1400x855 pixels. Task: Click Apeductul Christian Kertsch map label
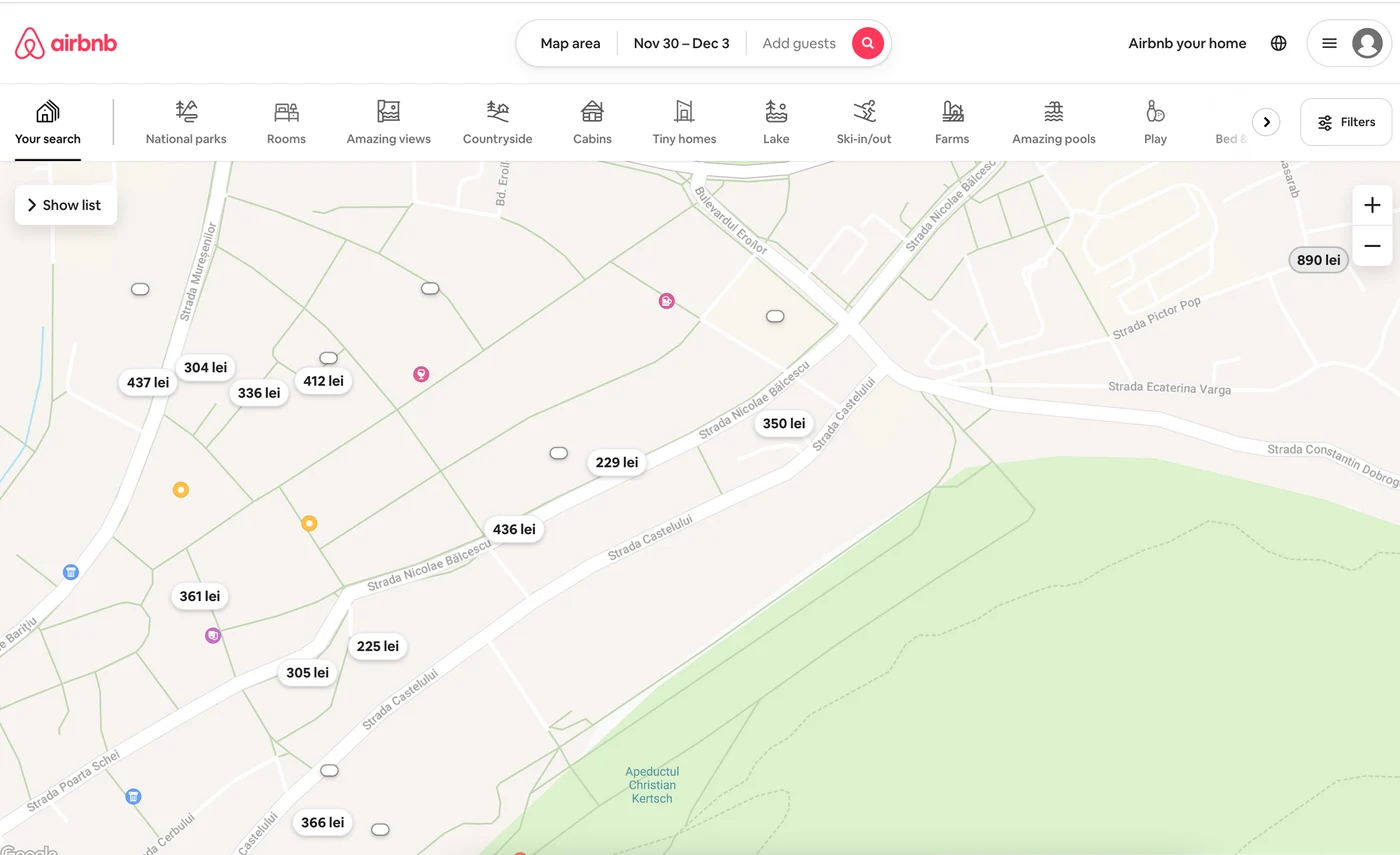click(x=652, y=785)
